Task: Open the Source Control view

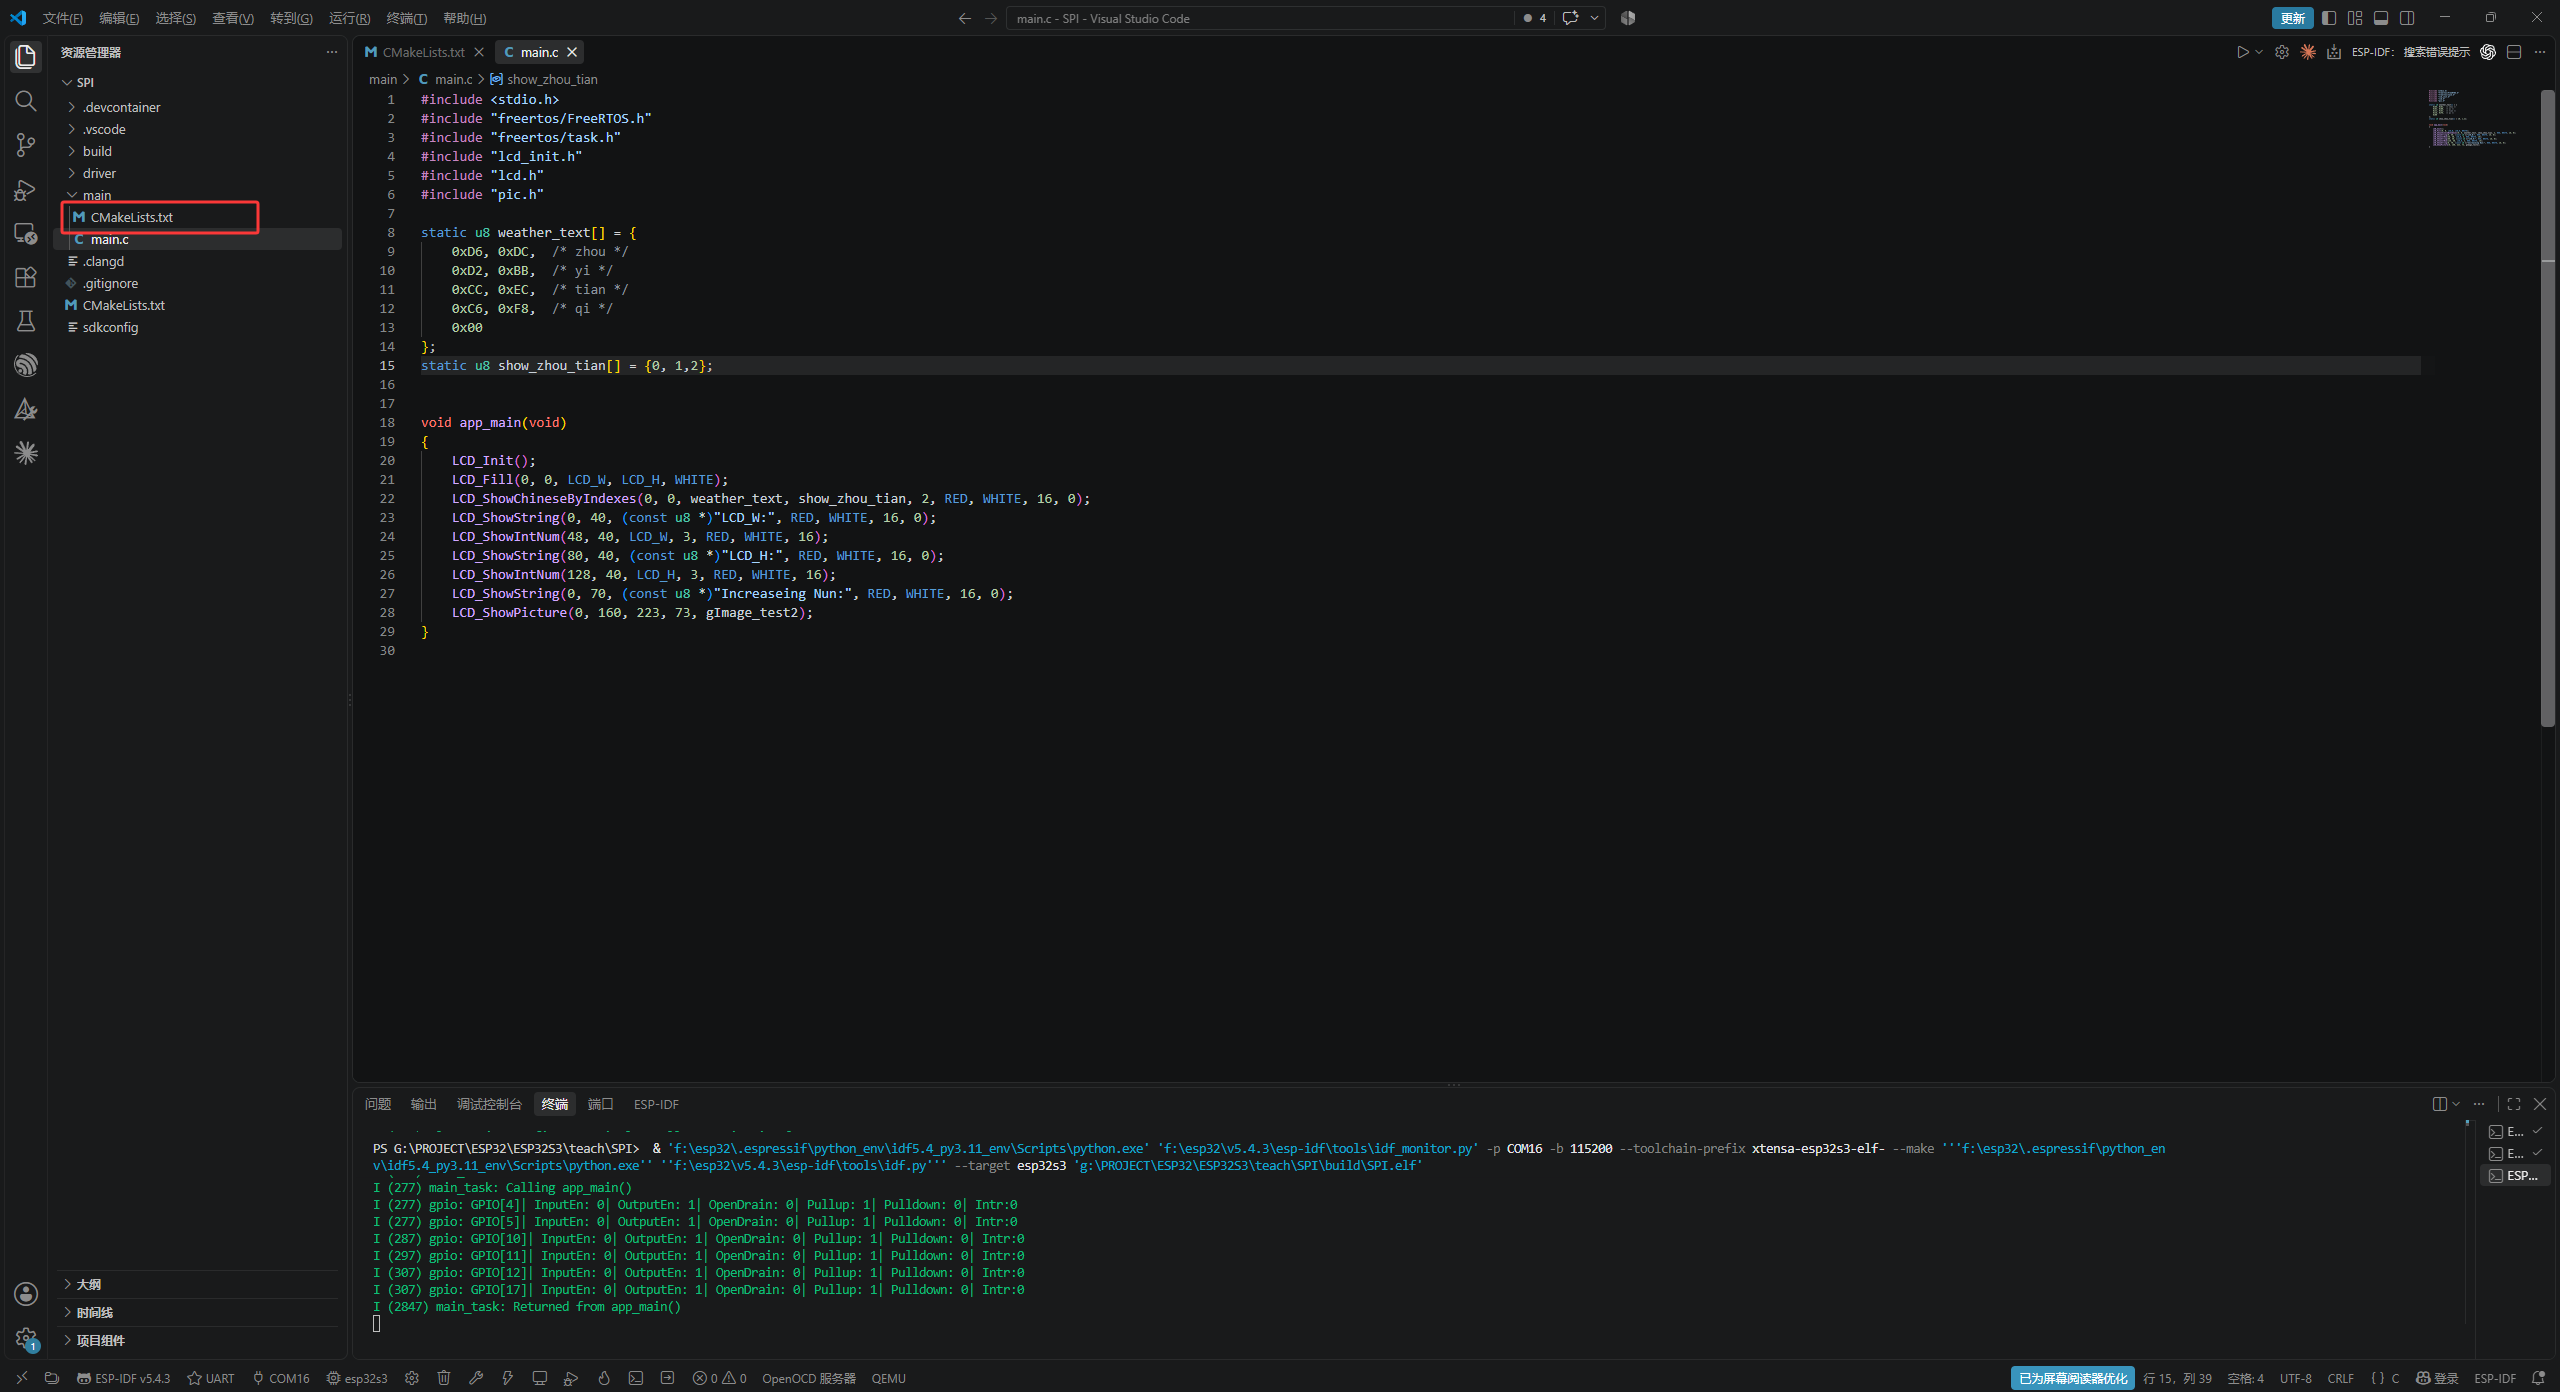Action: pos(26,145)
